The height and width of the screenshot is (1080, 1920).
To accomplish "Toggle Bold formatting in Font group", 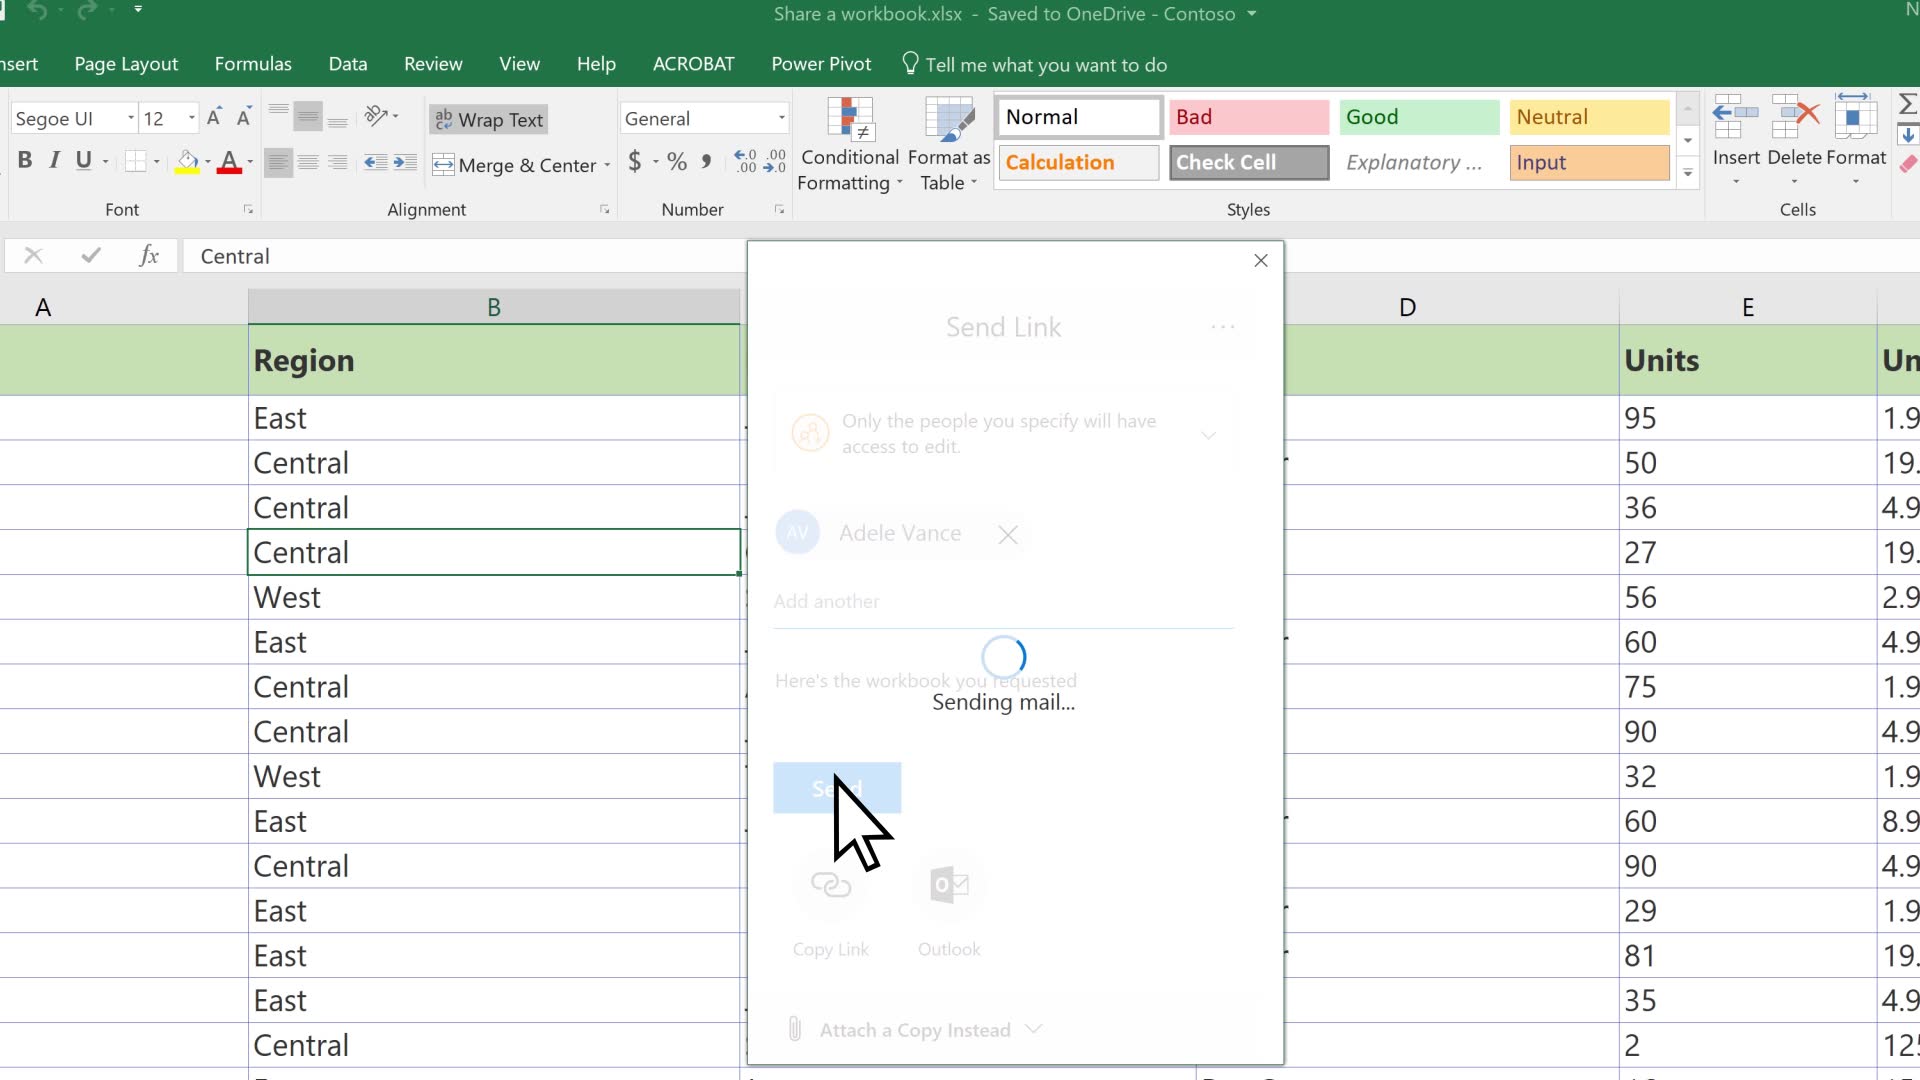I will tap(24, 161).
